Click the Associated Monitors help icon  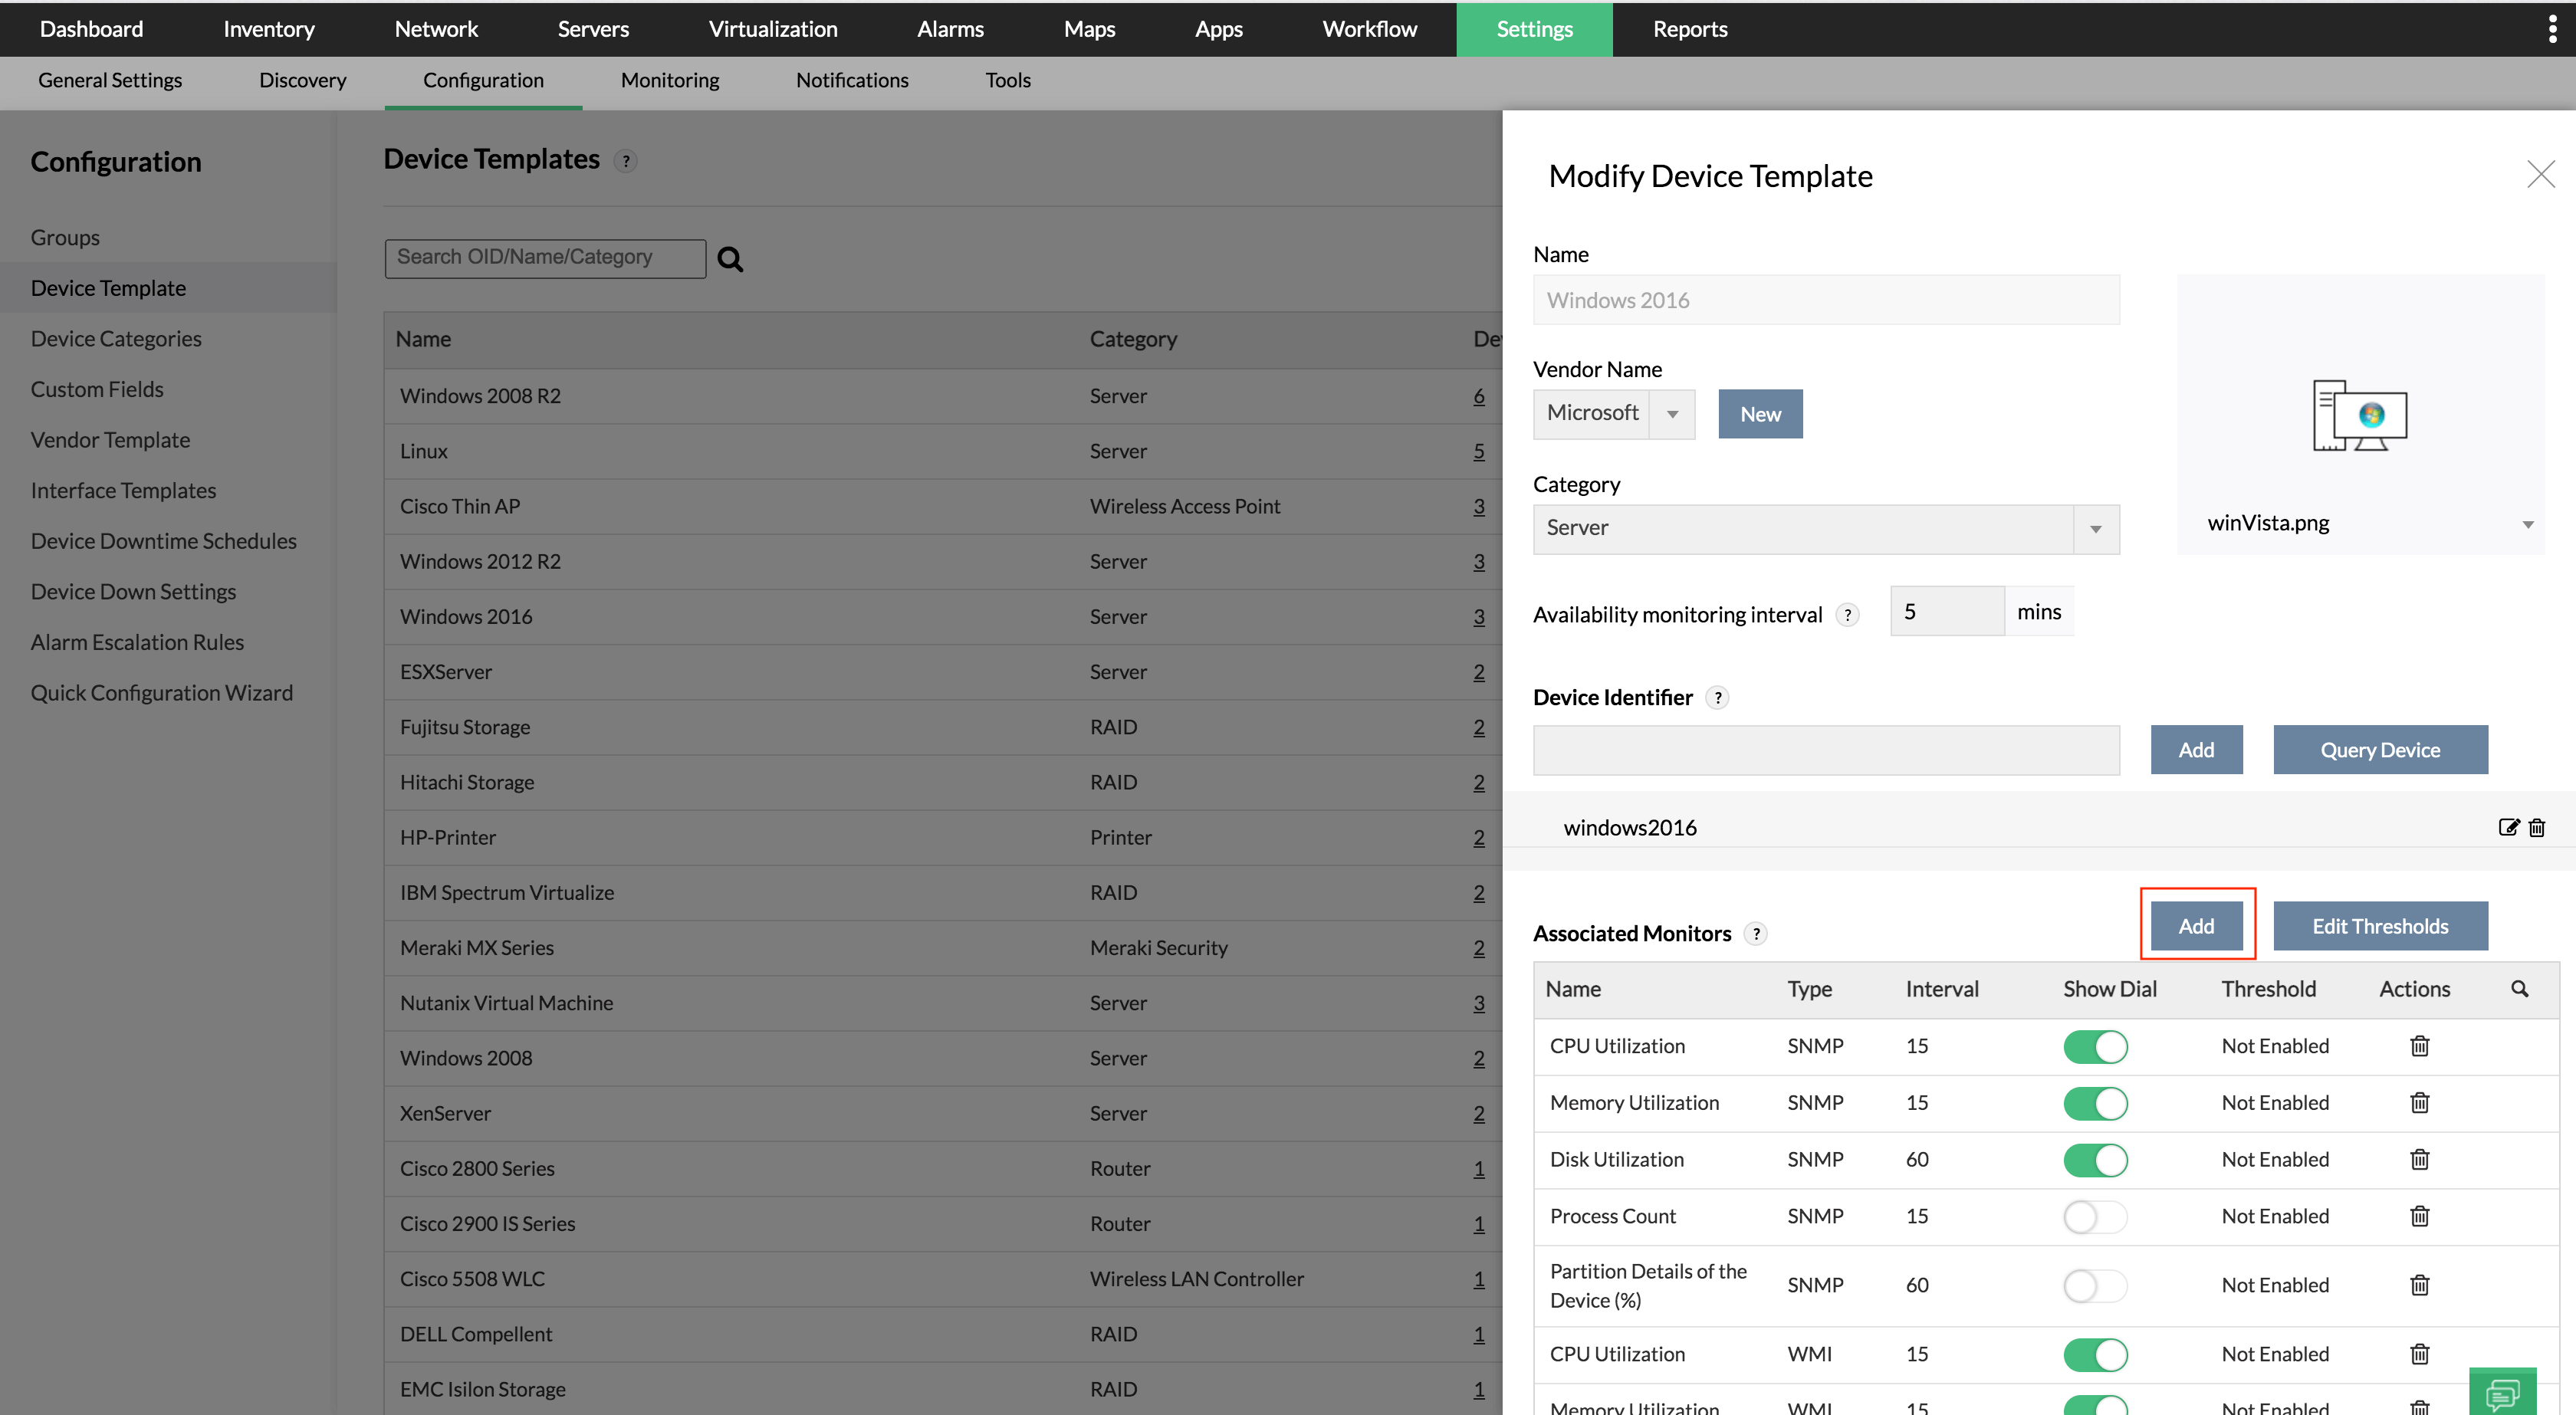pos(1755,934)
